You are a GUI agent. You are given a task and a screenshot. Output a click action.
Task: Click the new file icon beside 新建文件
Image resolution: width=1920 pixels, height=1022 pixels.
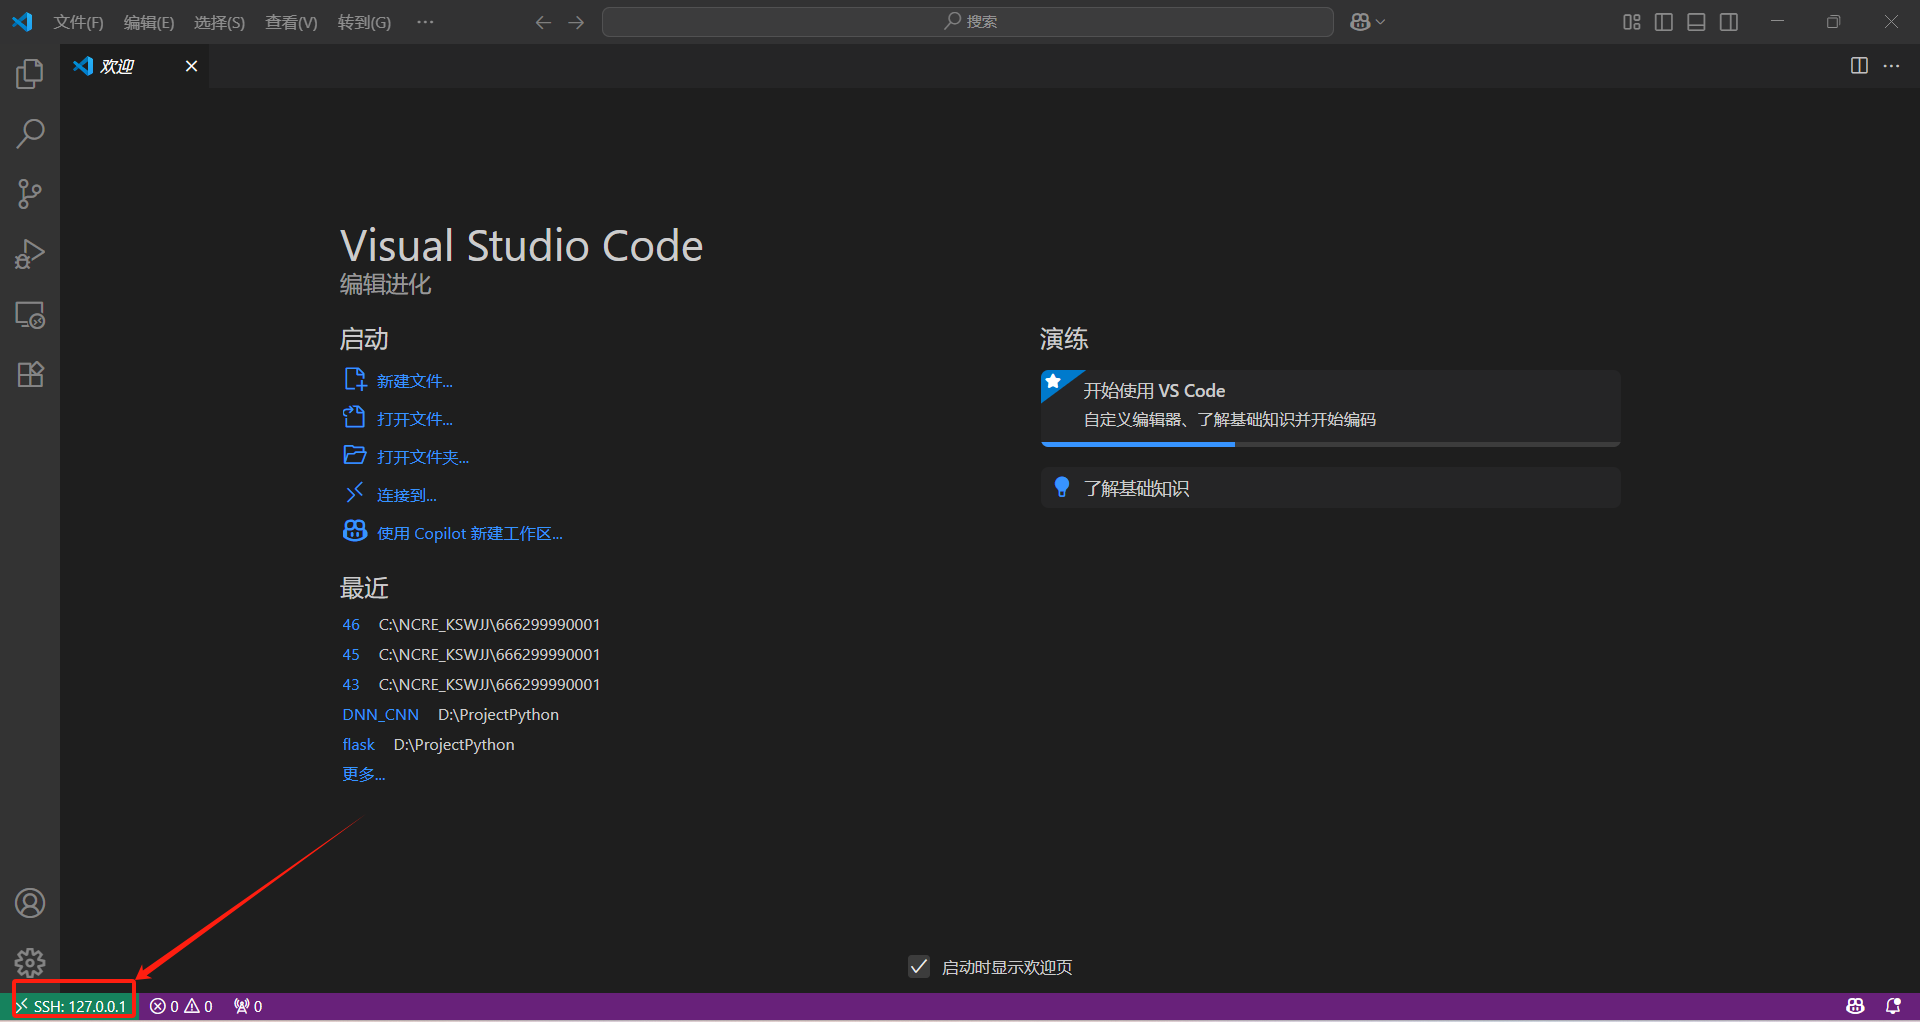(x=355, y=379)
